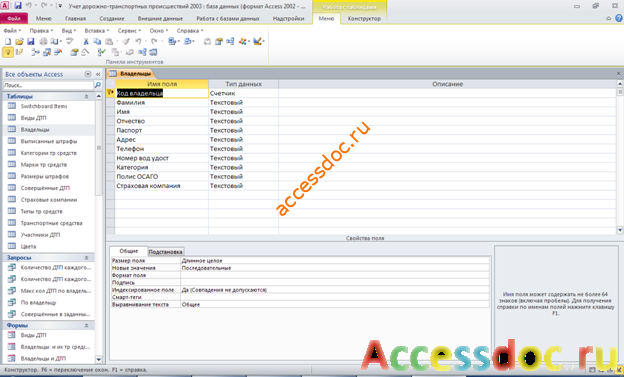
Task: Click the Delete Rows icon with red X
Action: click(x=58, y=52)
